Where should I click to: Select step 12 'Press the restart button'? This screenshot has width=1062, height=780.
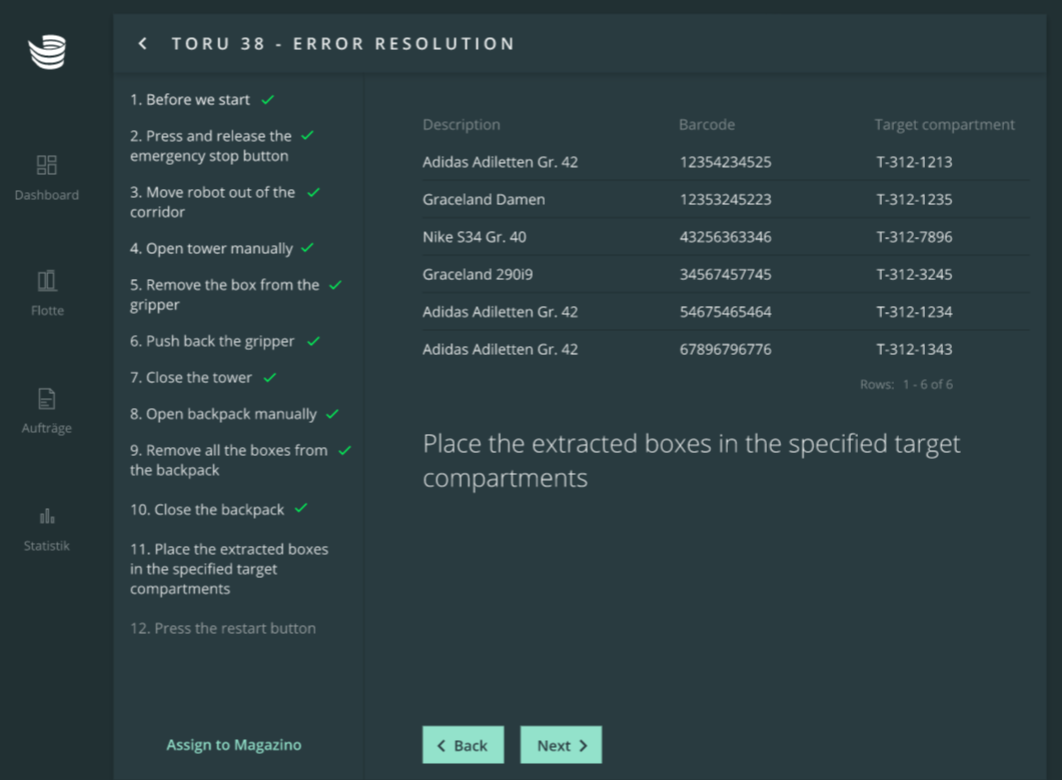[x=223, y=628]
